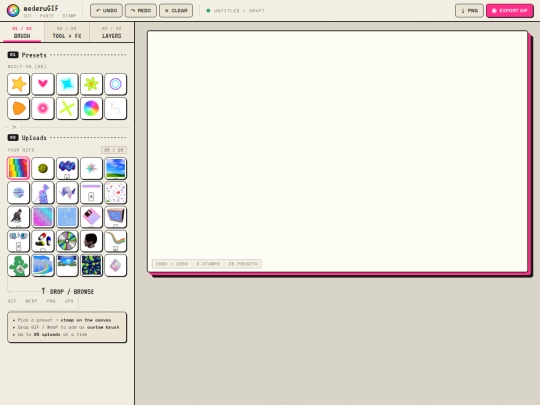Pick the rainbow stripes uploaded GIF
This screenshot has width=540, height=405.
(x=19, y=168)
